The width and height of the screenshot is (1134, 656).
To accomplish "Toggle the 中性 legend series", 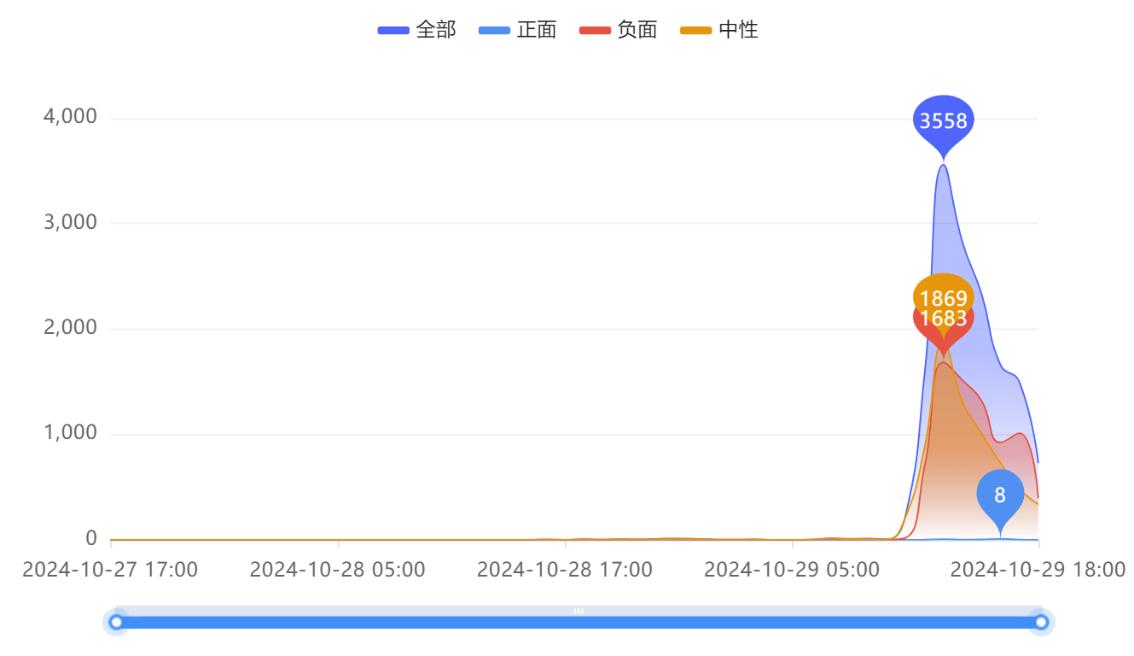I will pyautogui.click(x=719, y=30).
